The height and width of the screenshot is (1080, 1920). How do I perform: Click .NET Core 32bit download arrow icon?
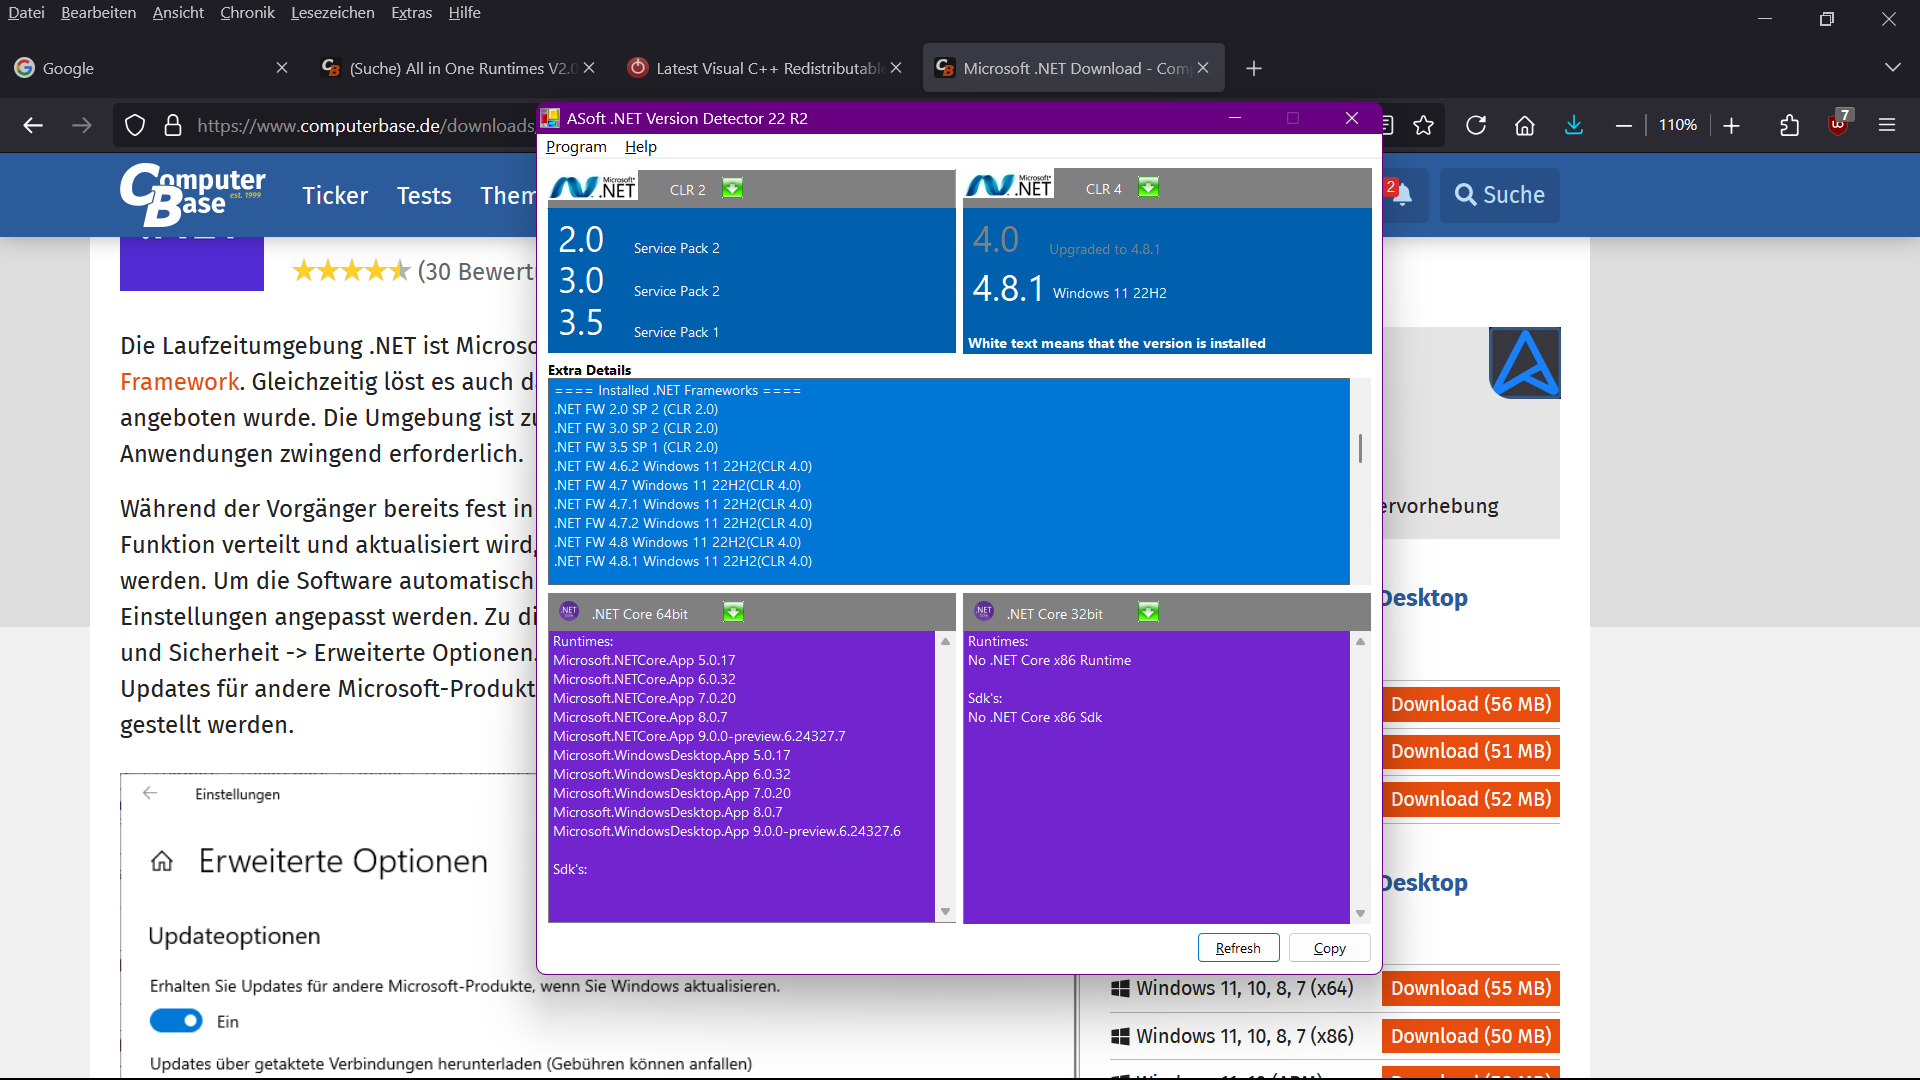point(1148,613)
